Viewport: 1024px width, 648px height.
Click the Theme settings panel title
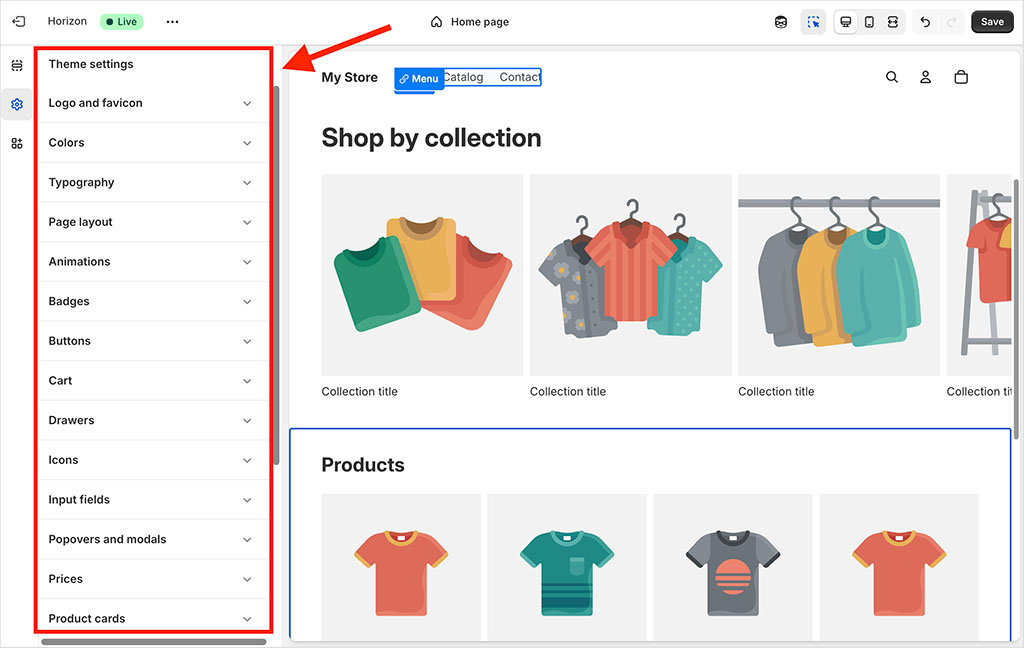(91, 64)
